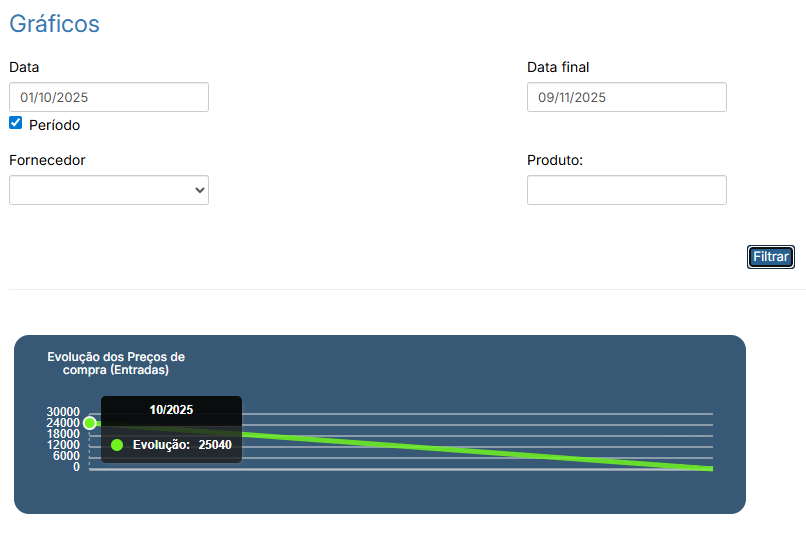Click the 10/2025 tooltip header
The width and height of the screenshot is (806, 535).
click(x=171, y=410)
